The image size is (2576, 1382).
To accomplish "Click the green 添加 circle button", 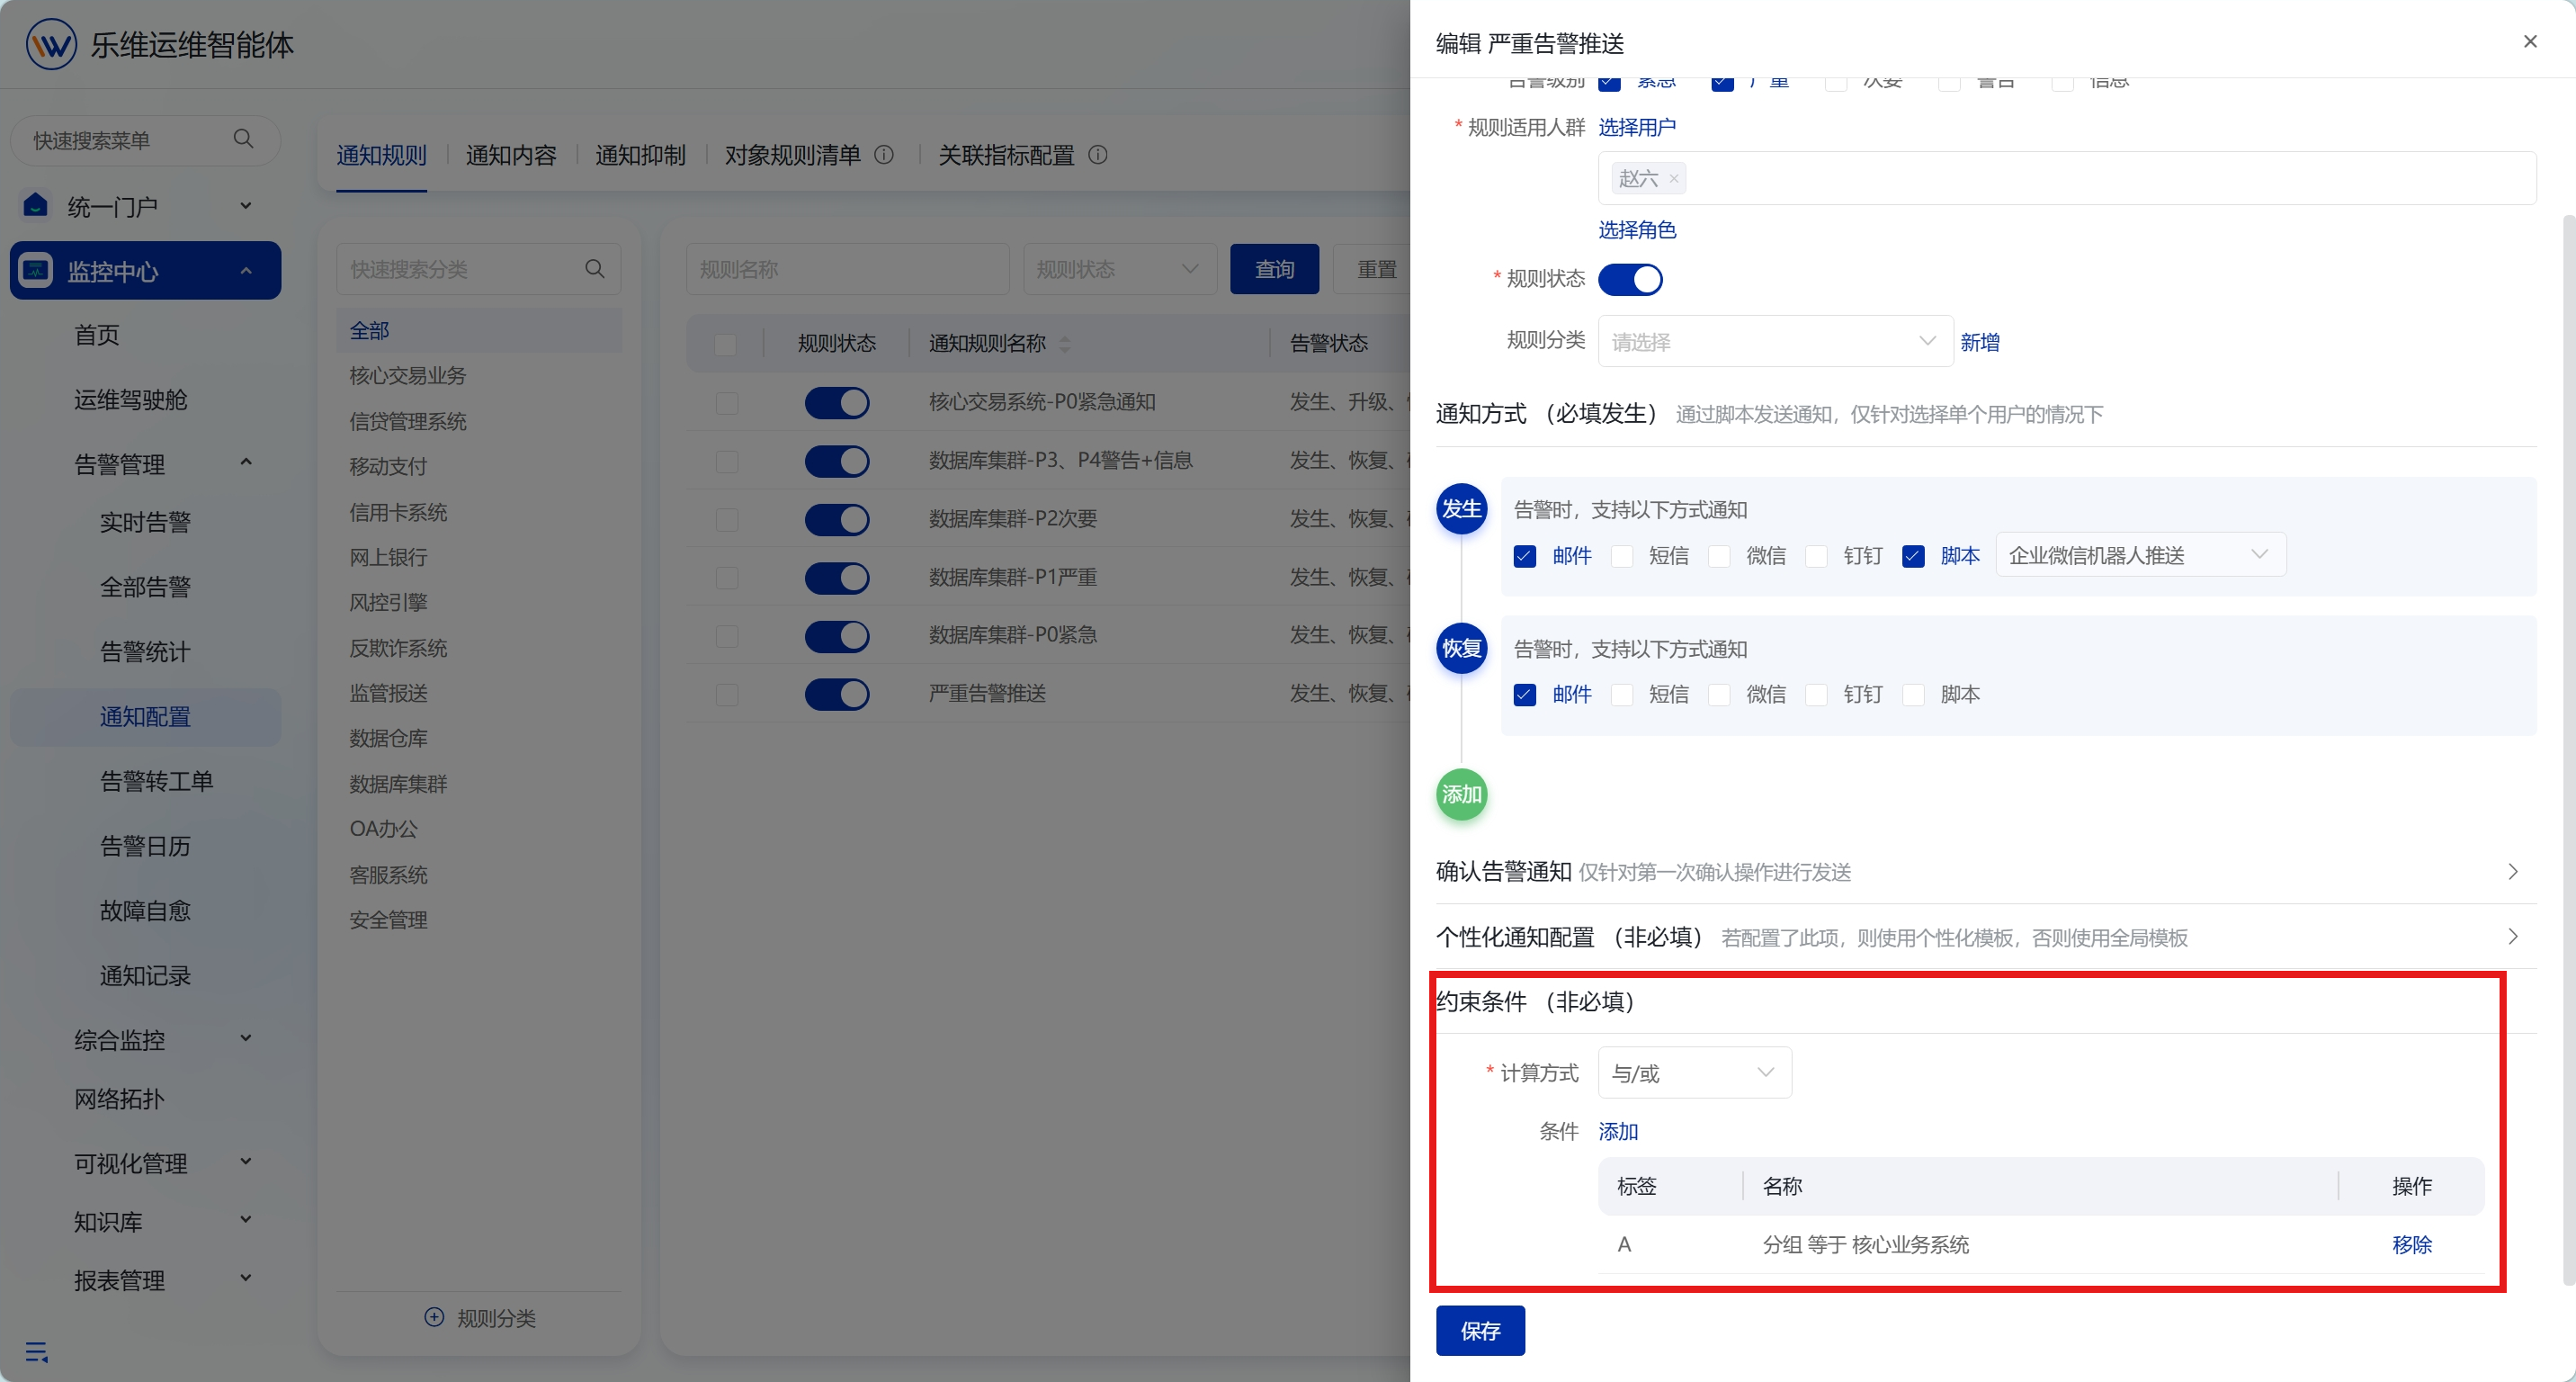I will click(1461, 795).
